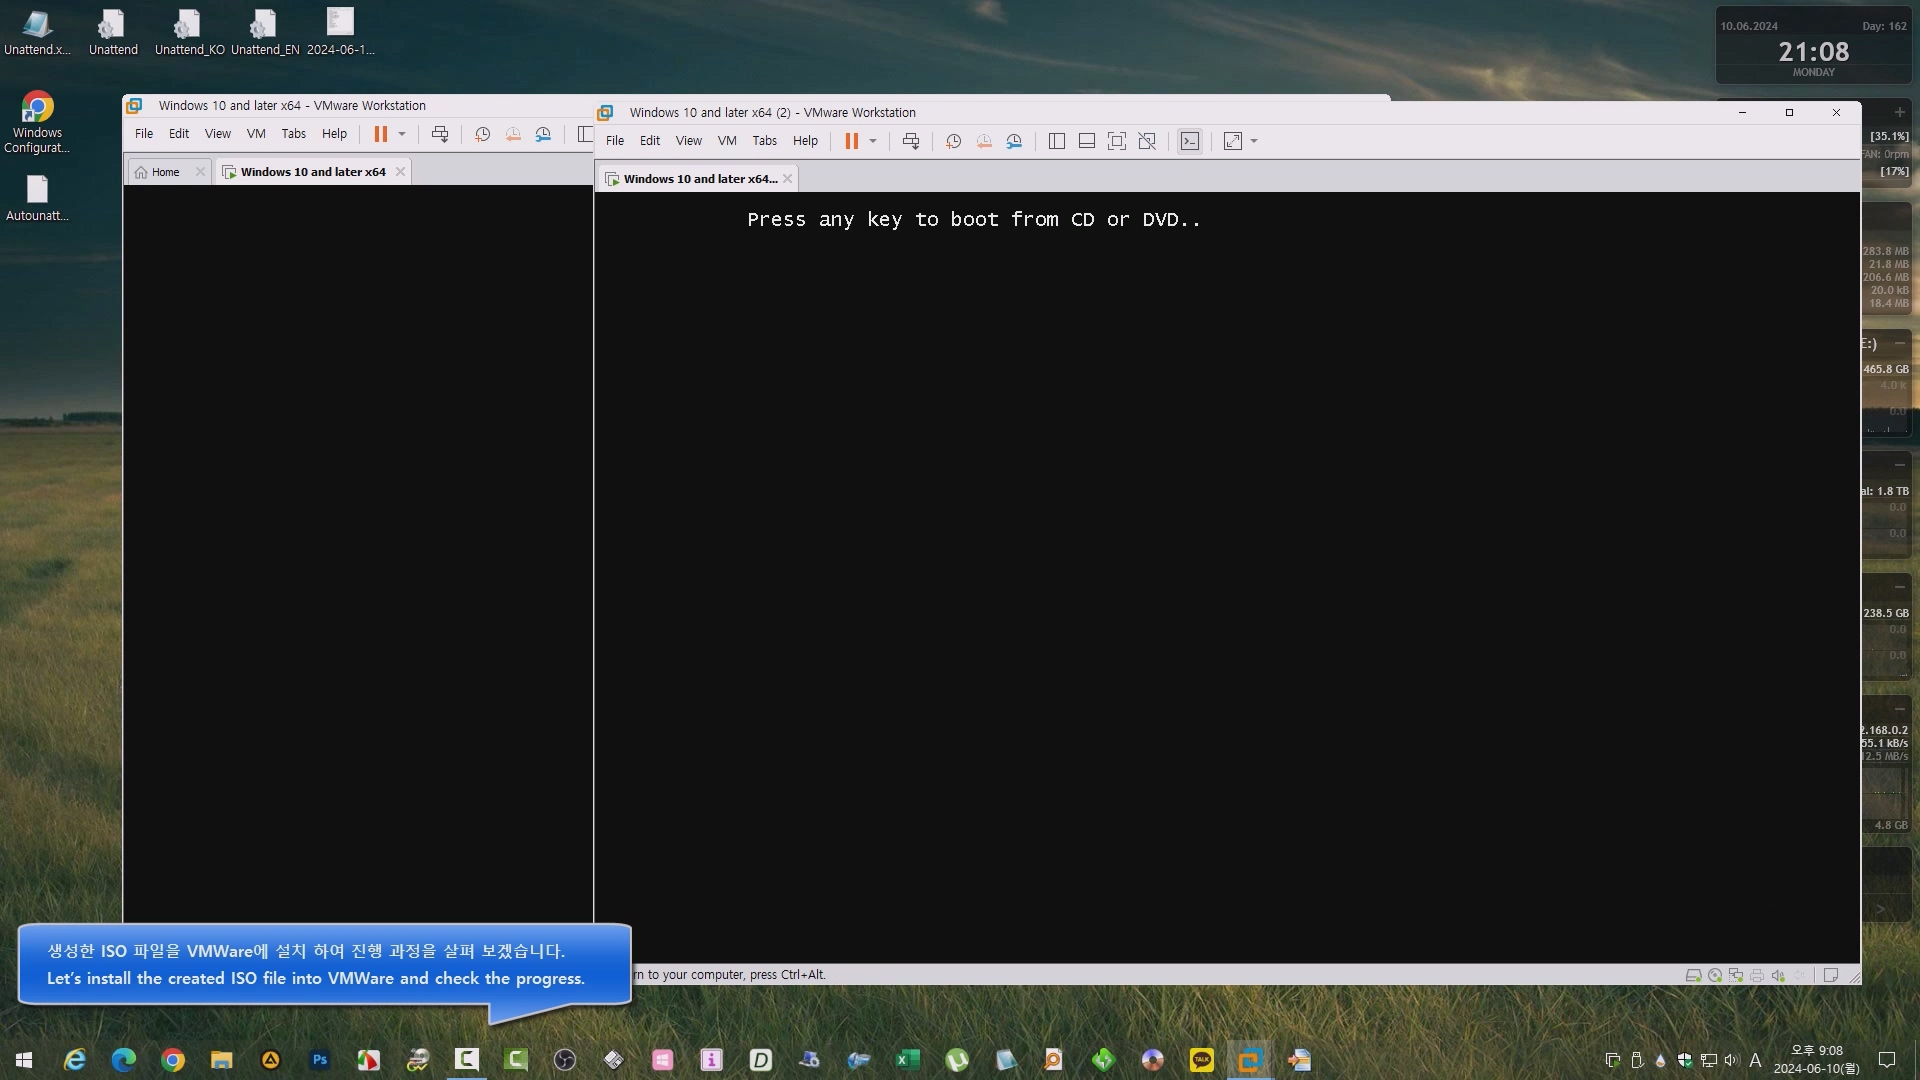Revert to snapshot in back VMware window
Screen dimensions: 1920x1080
coord(513,134)
